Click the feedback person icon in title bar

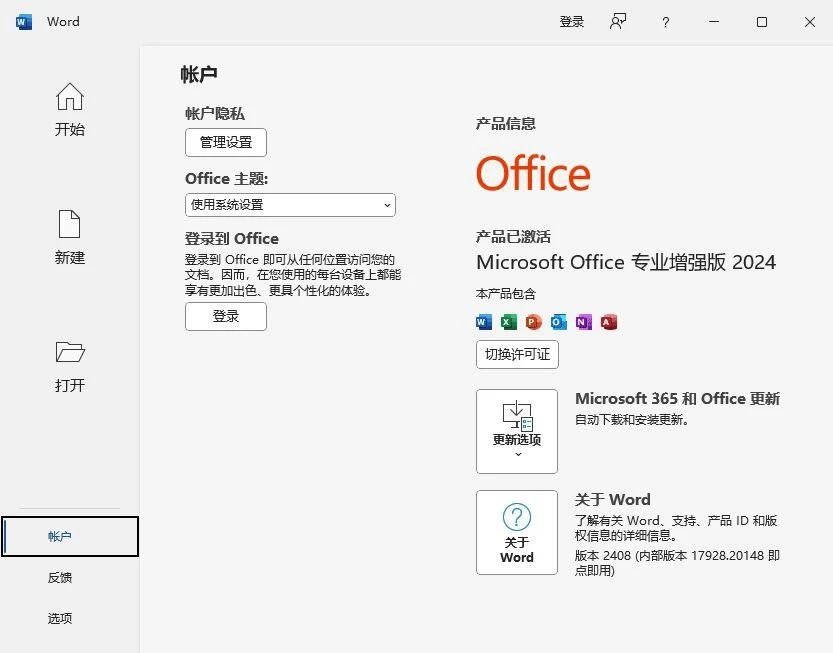click(617, 22)
